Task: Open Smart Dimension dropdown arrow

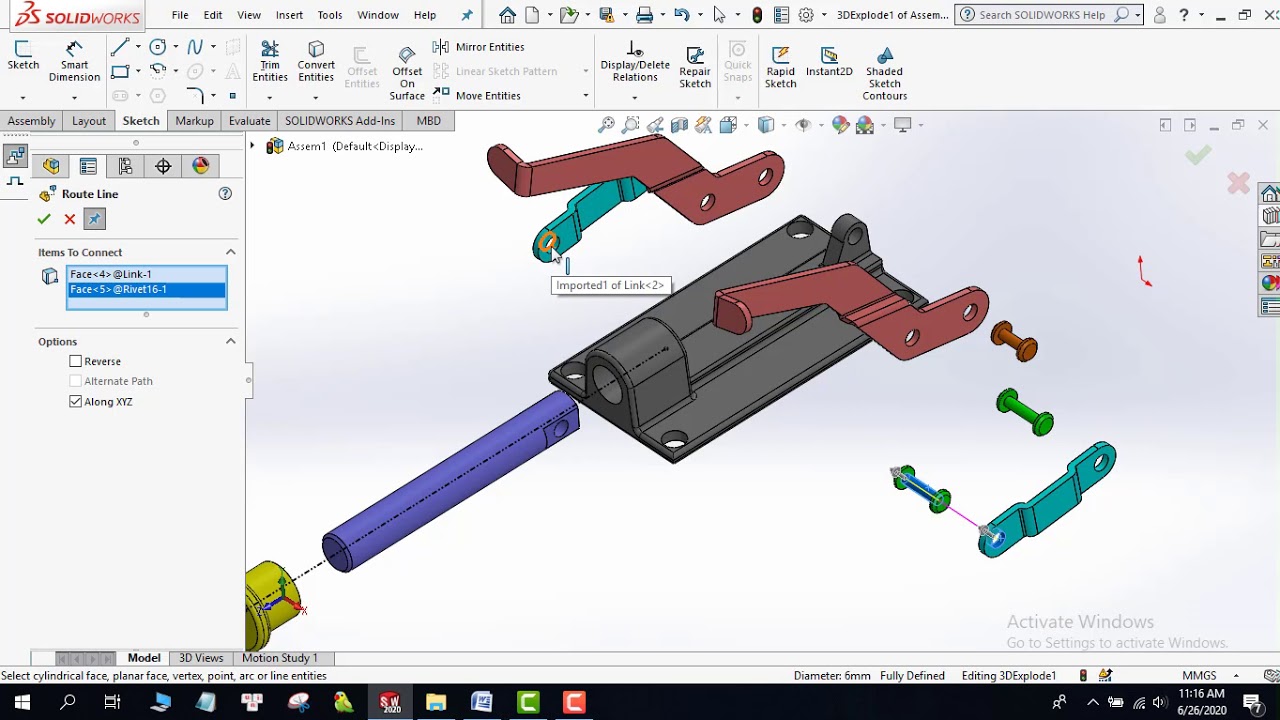Action: point(74,97)
